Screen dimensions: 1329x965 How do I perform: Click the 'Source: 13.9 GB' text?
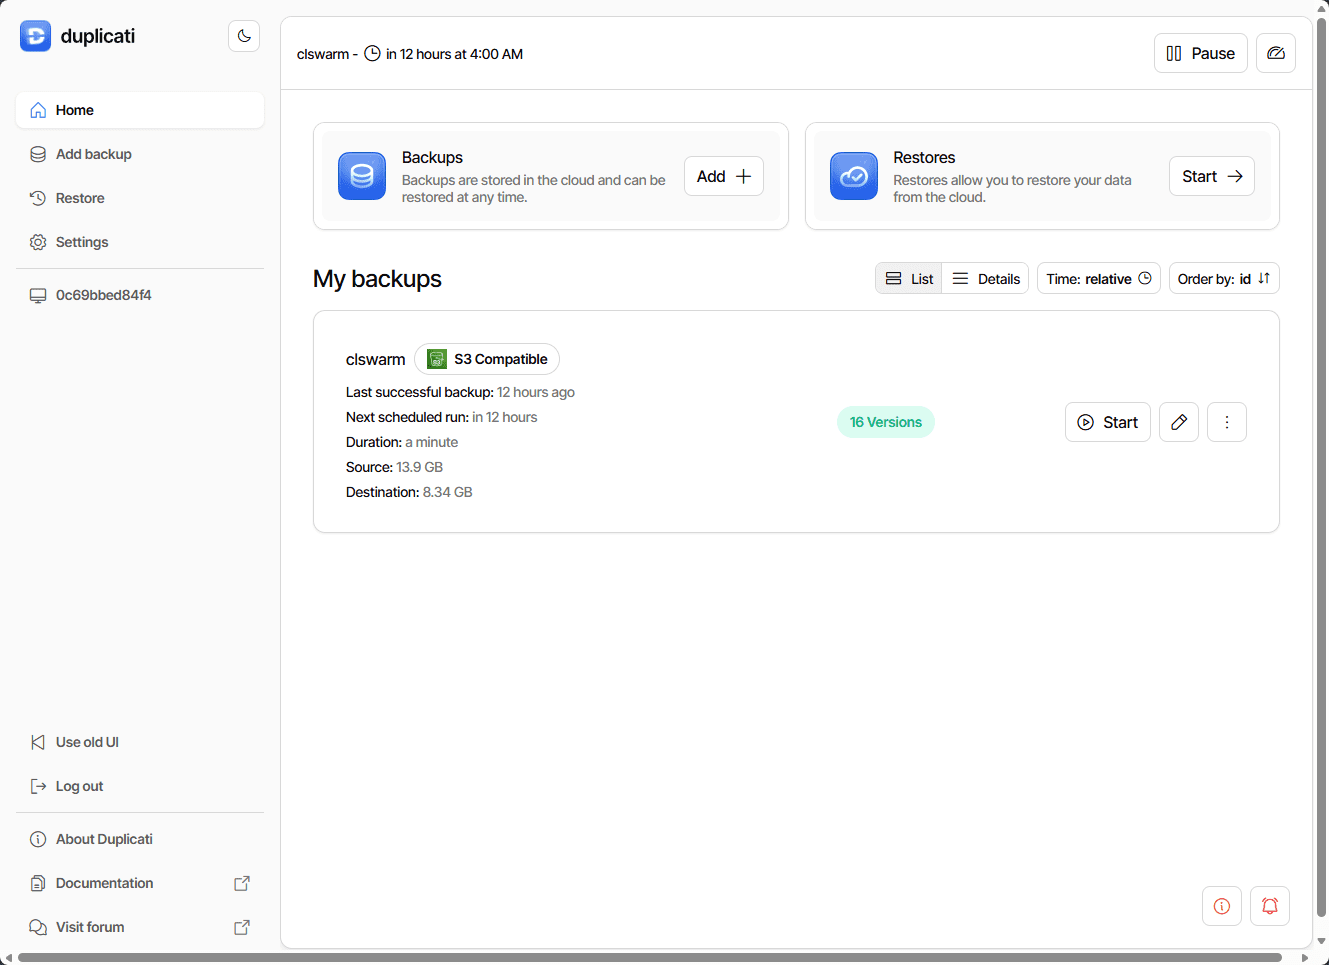pos(394,467)
